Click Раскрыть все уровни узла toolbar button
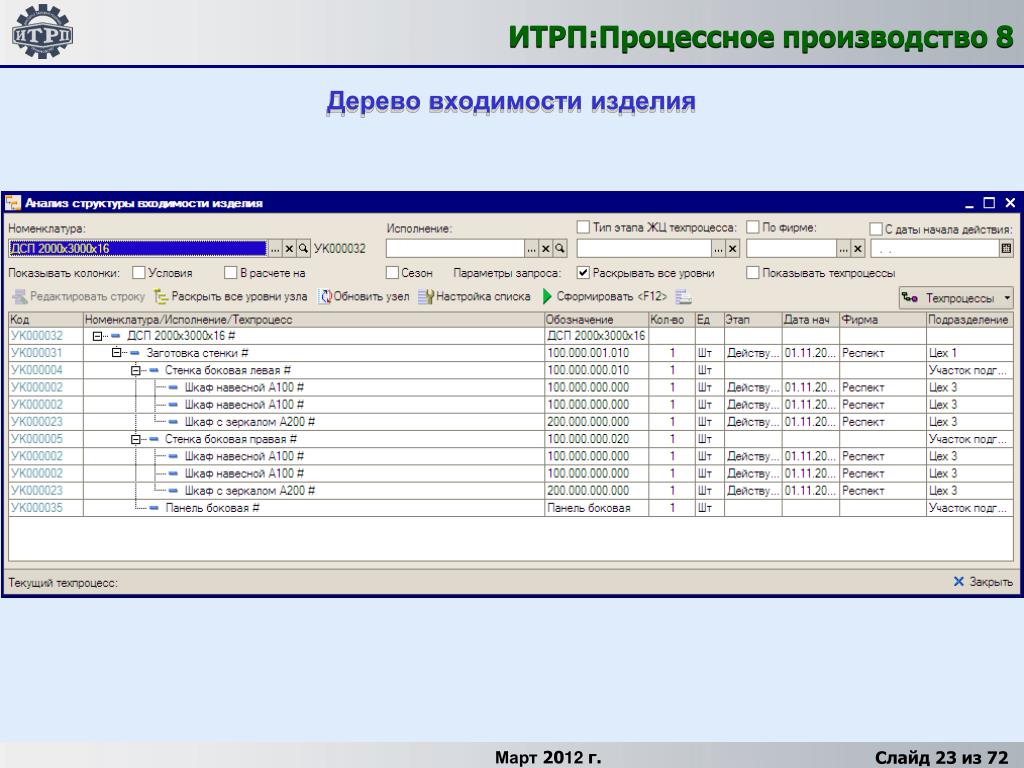This screenshot has width=1024, height=768. [231, 296]
